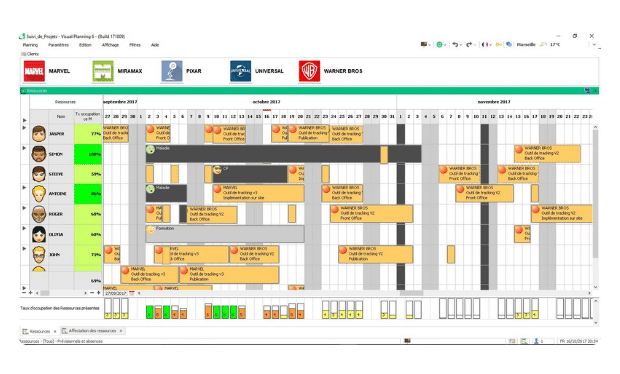Open the Aide menu
Image resolution: width=620 pixels, height=374 pixels.
[x=155, y=45]
